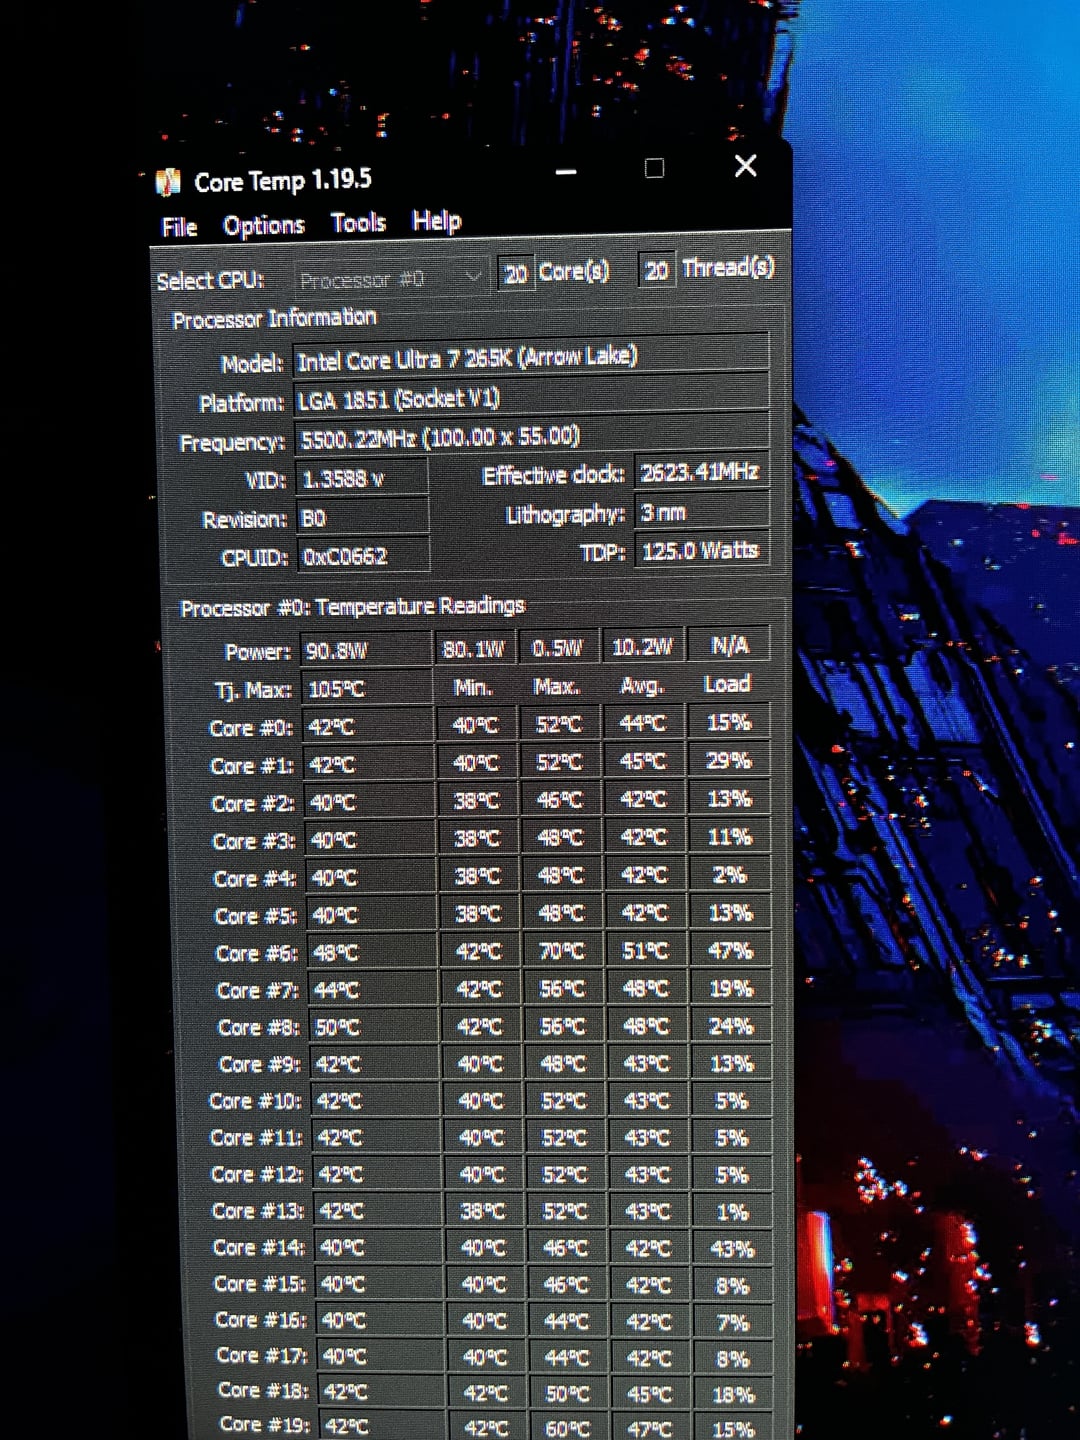Open the File menu
This screenshot has height=1440, width=1080.
(179, 227)
